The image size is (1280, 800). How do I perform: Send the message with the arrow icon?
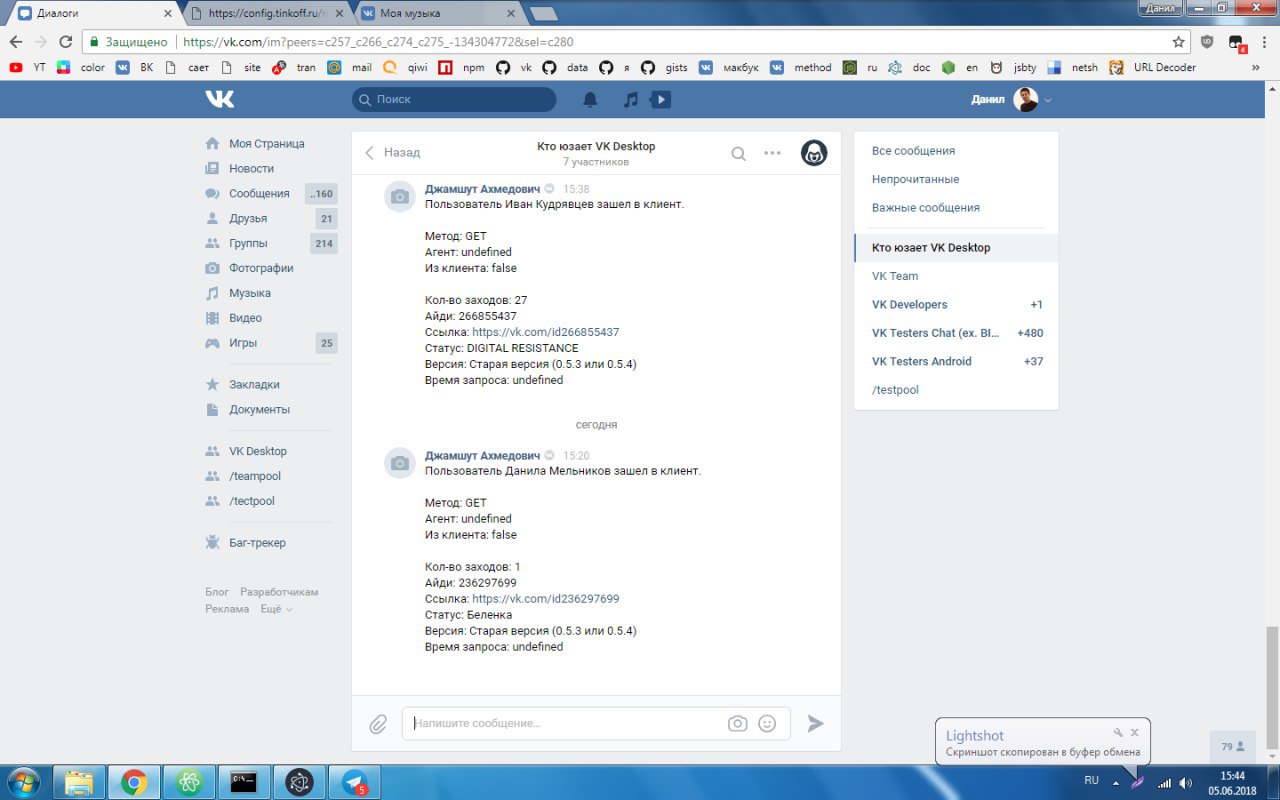(816, 723)
